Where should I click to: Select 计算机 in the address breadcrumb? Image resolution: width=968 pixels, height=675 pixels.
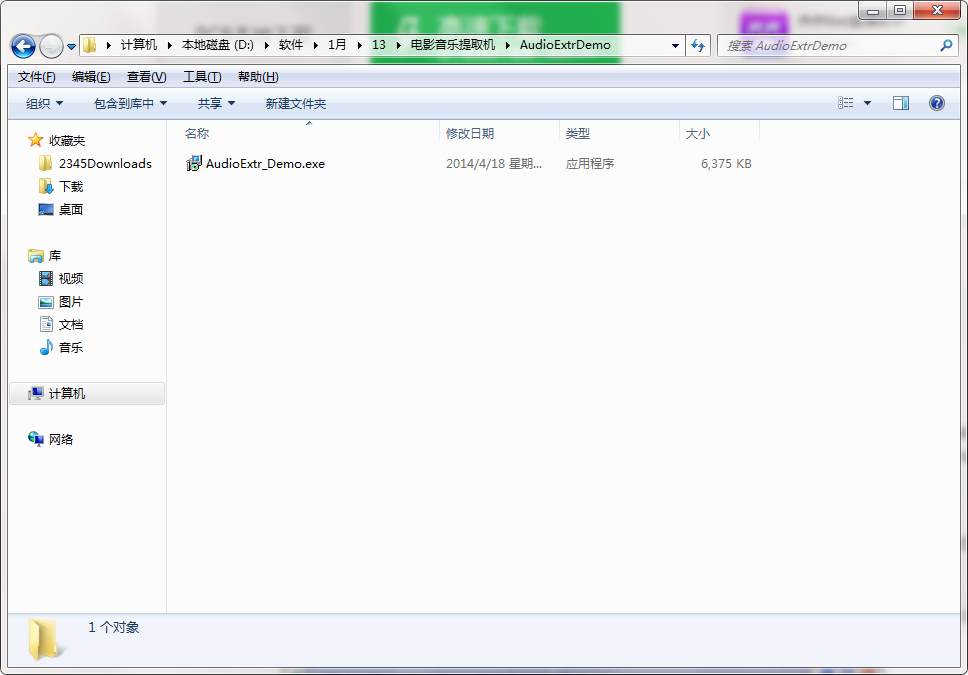[x=139, y=45]
